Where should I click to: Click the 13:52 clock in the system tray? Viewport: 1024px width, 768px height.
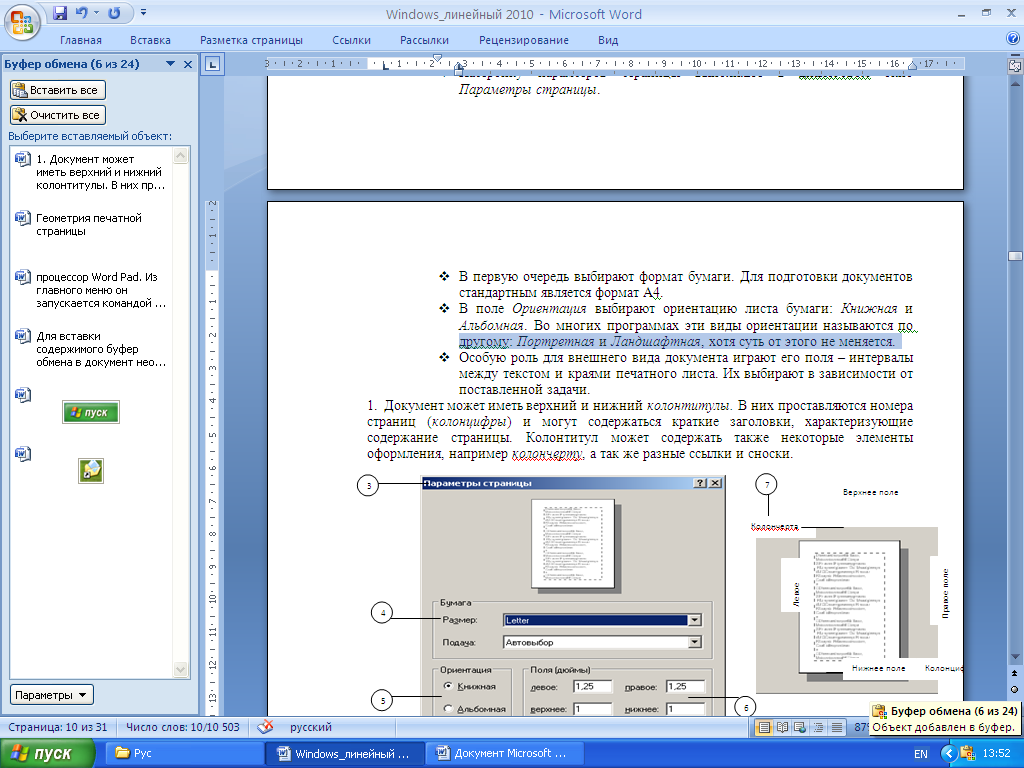[x=996, y=754]
